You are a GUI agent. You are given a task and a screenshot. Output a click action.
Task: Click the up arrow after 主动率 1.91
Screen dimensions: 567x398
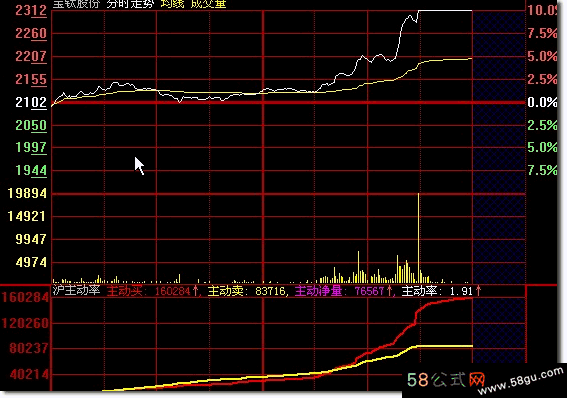[478, 291]
